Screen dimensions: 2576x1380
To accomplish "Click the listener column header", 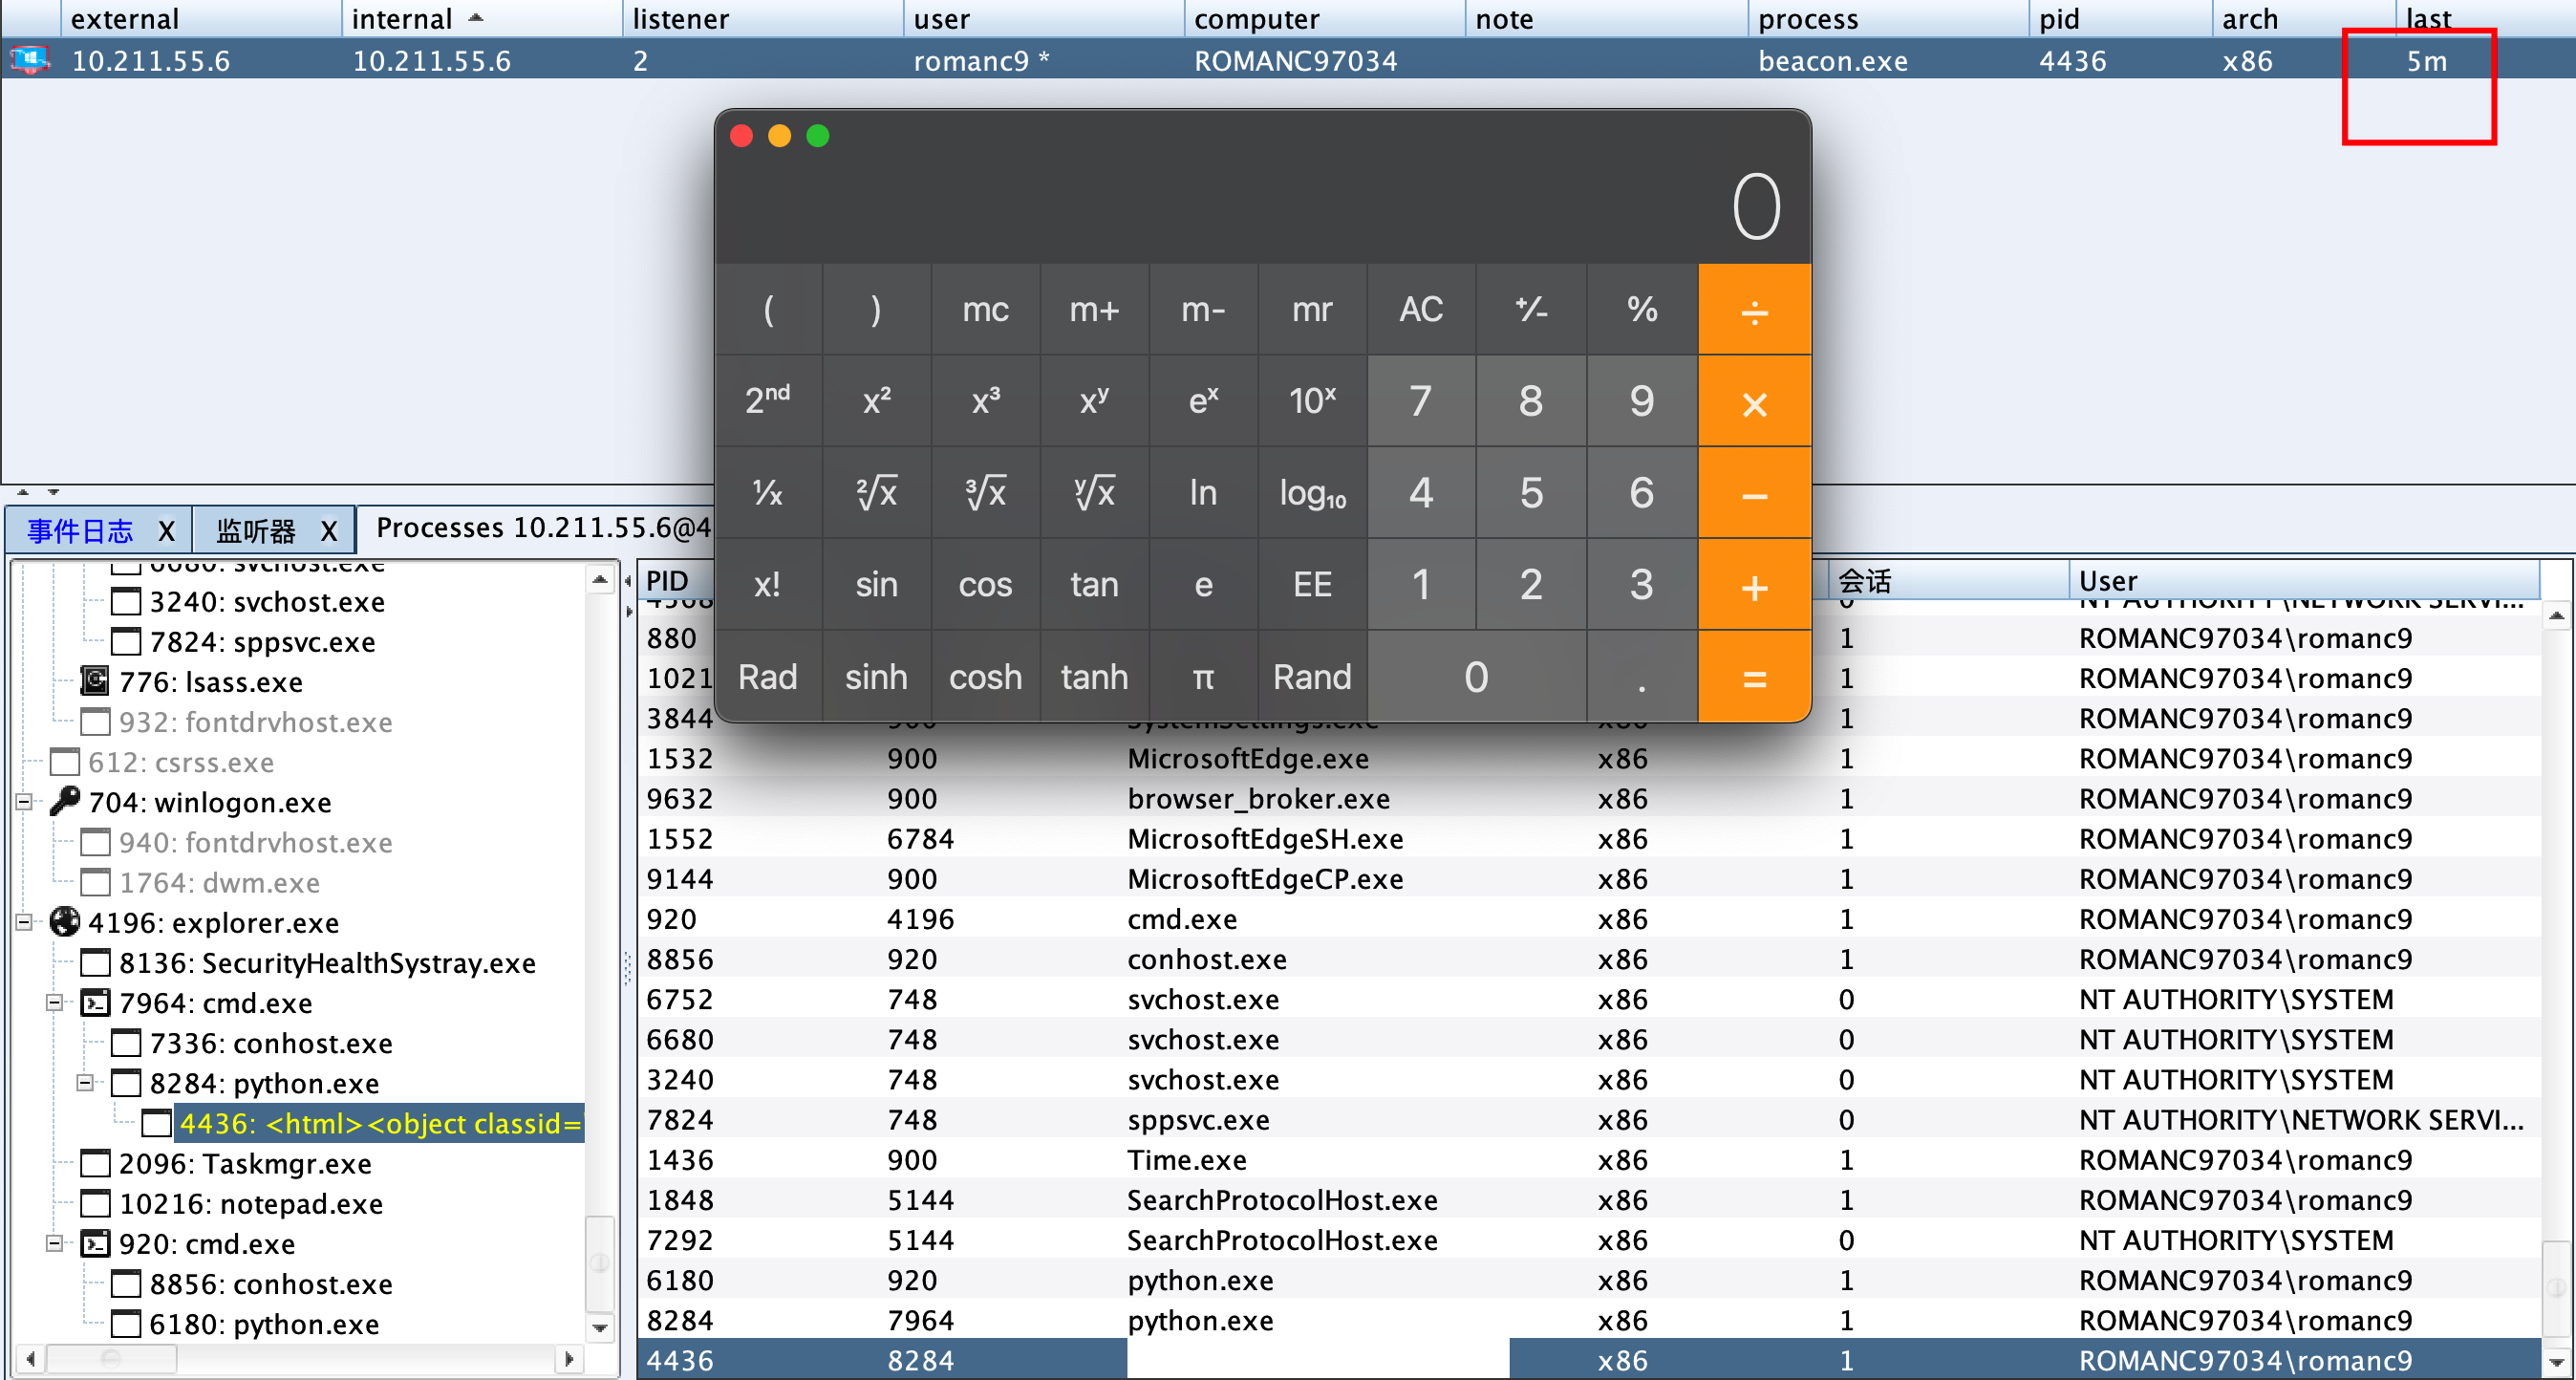I will click(762, 19).
